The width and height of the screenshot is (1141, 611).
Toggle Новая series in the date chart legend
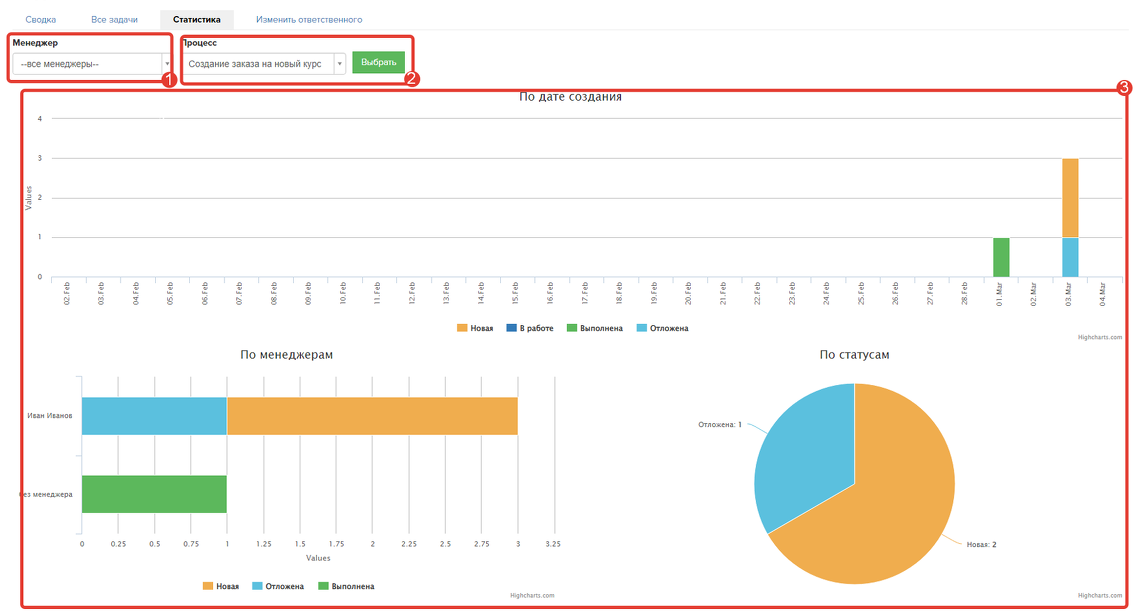pos(475,328)
